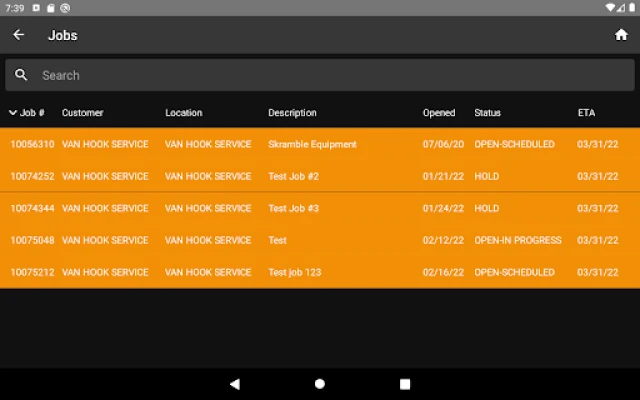Focus the Search input field
This screenshot has height=400, width=640.
(x=320, y=75)
